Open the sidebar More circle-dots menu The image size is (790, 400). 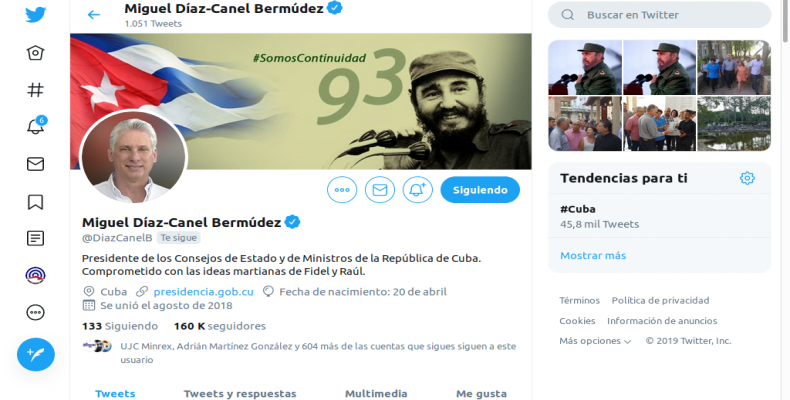35,313
